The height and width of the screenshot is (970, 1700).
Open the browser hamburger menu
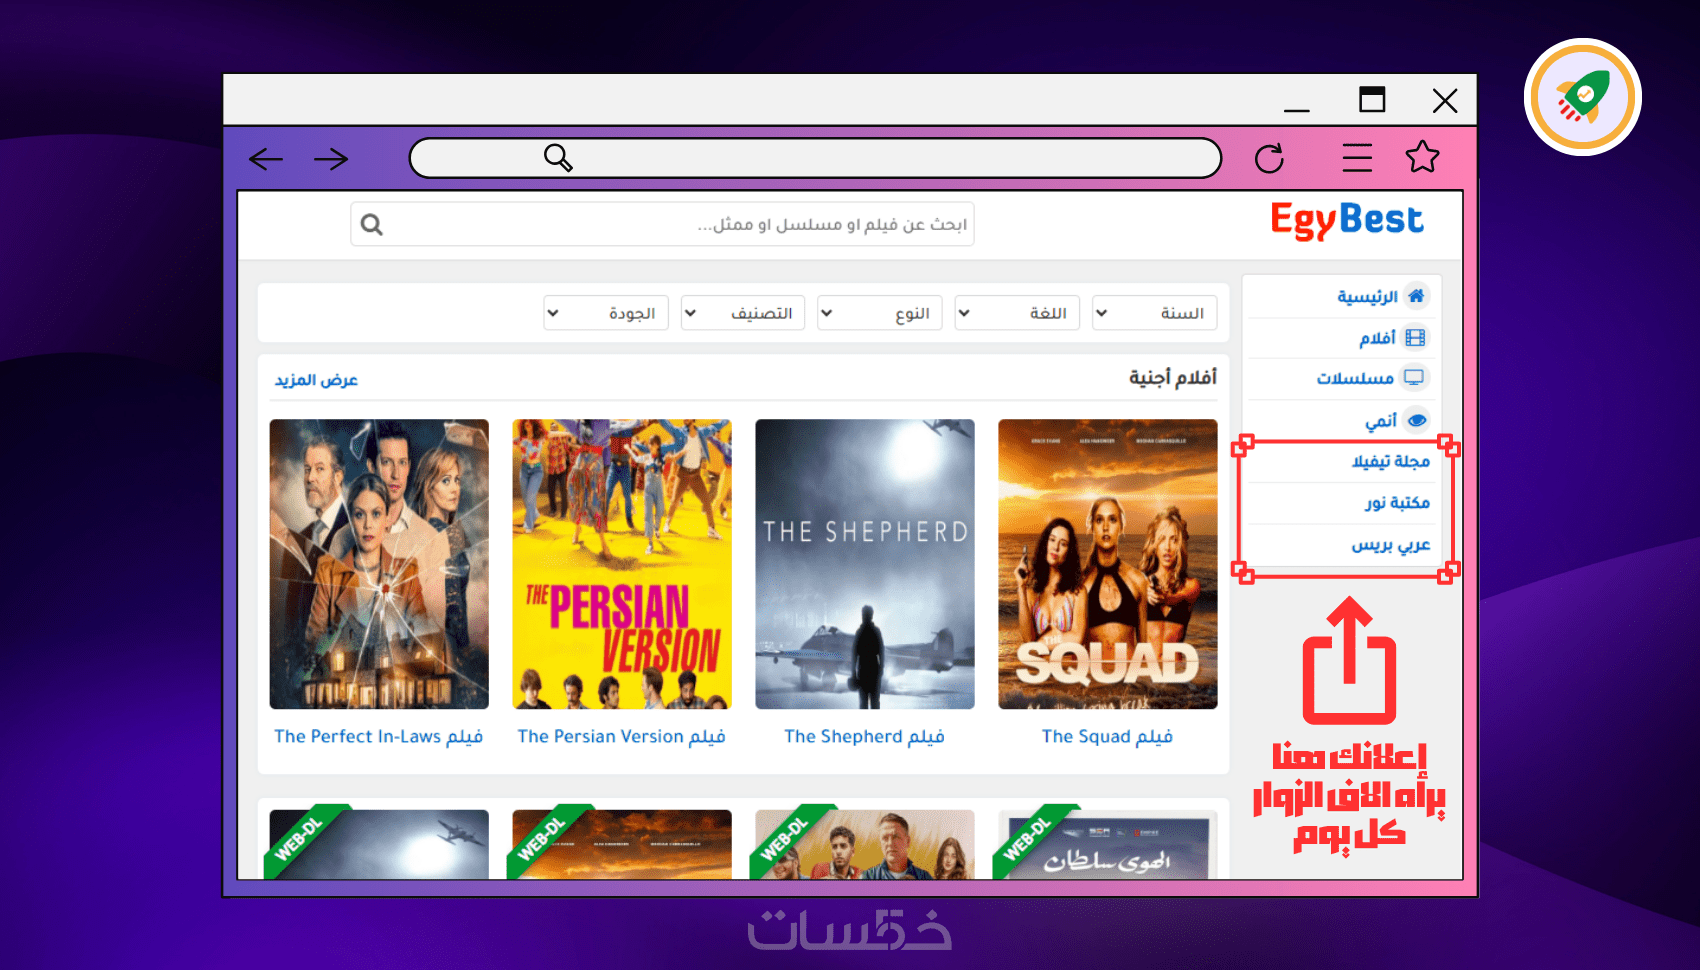coord(1357,158)
